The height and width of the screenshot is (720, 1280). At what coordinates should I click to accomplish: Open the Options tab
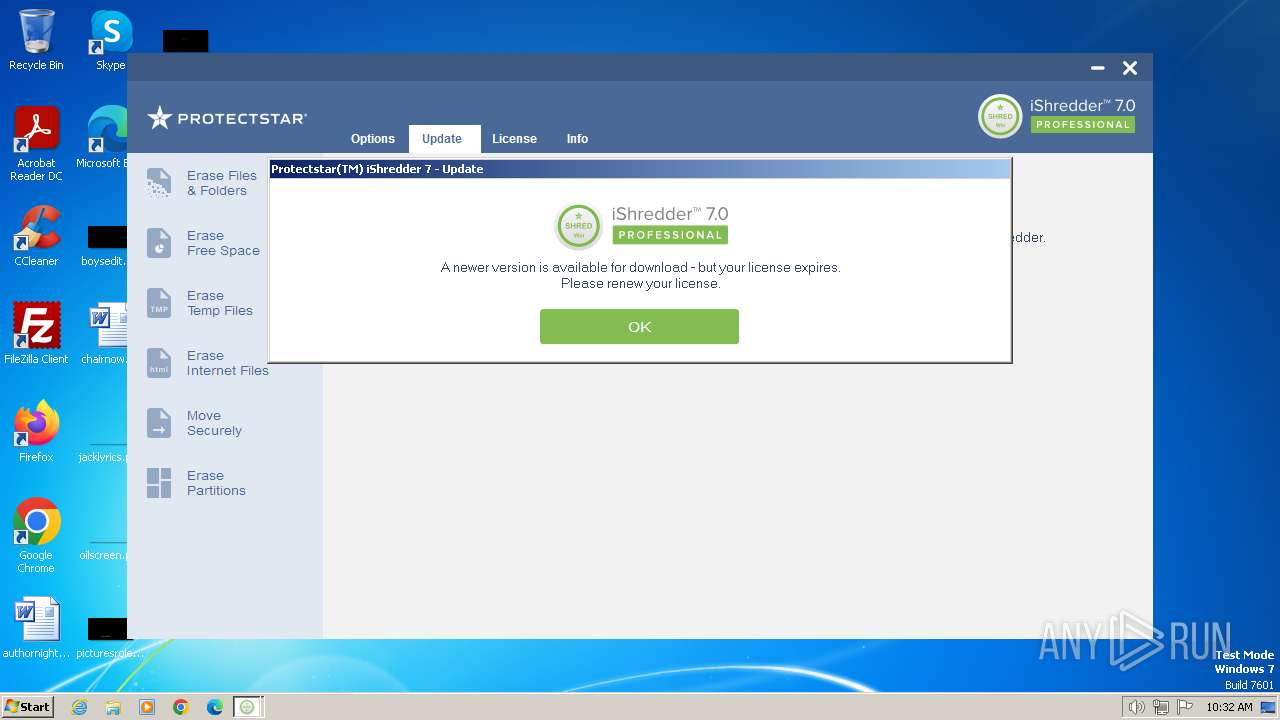click(373, 139)
